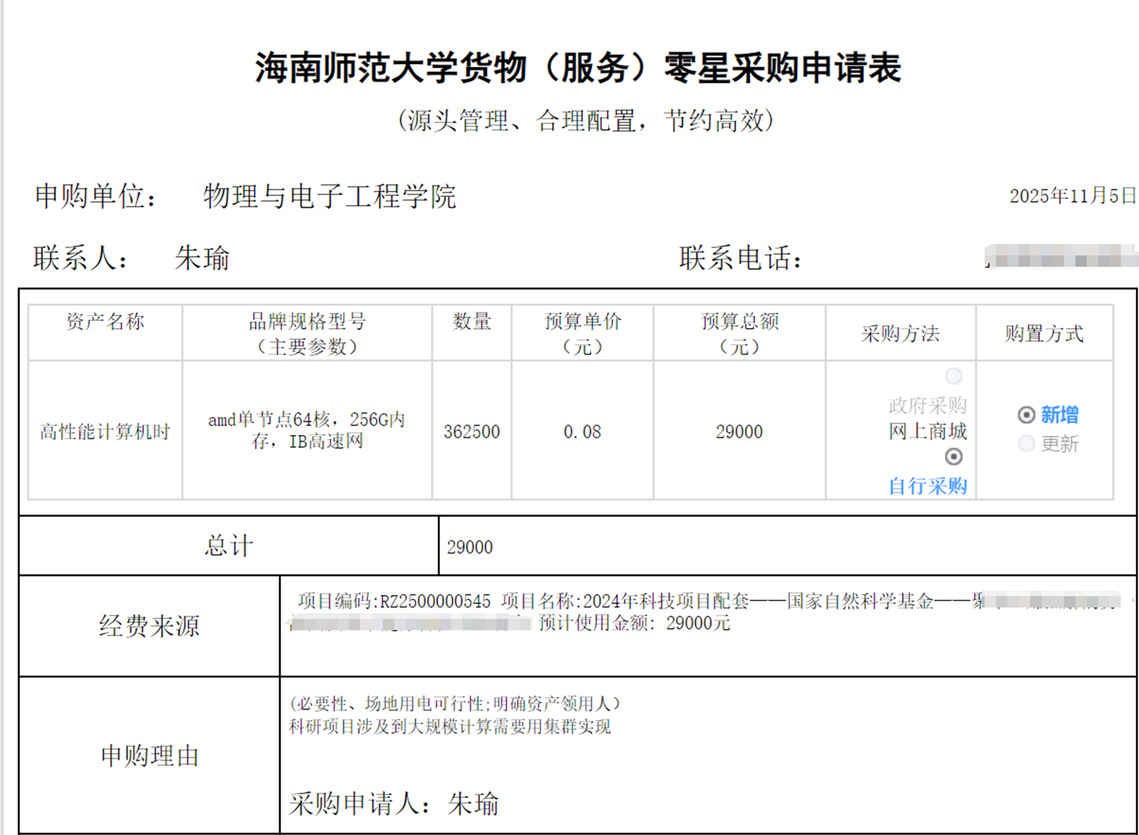Viewport: 1139px width, 835px height.
Task: Click the name 朱瑜 beside 联系人
Action: point(202,259)
